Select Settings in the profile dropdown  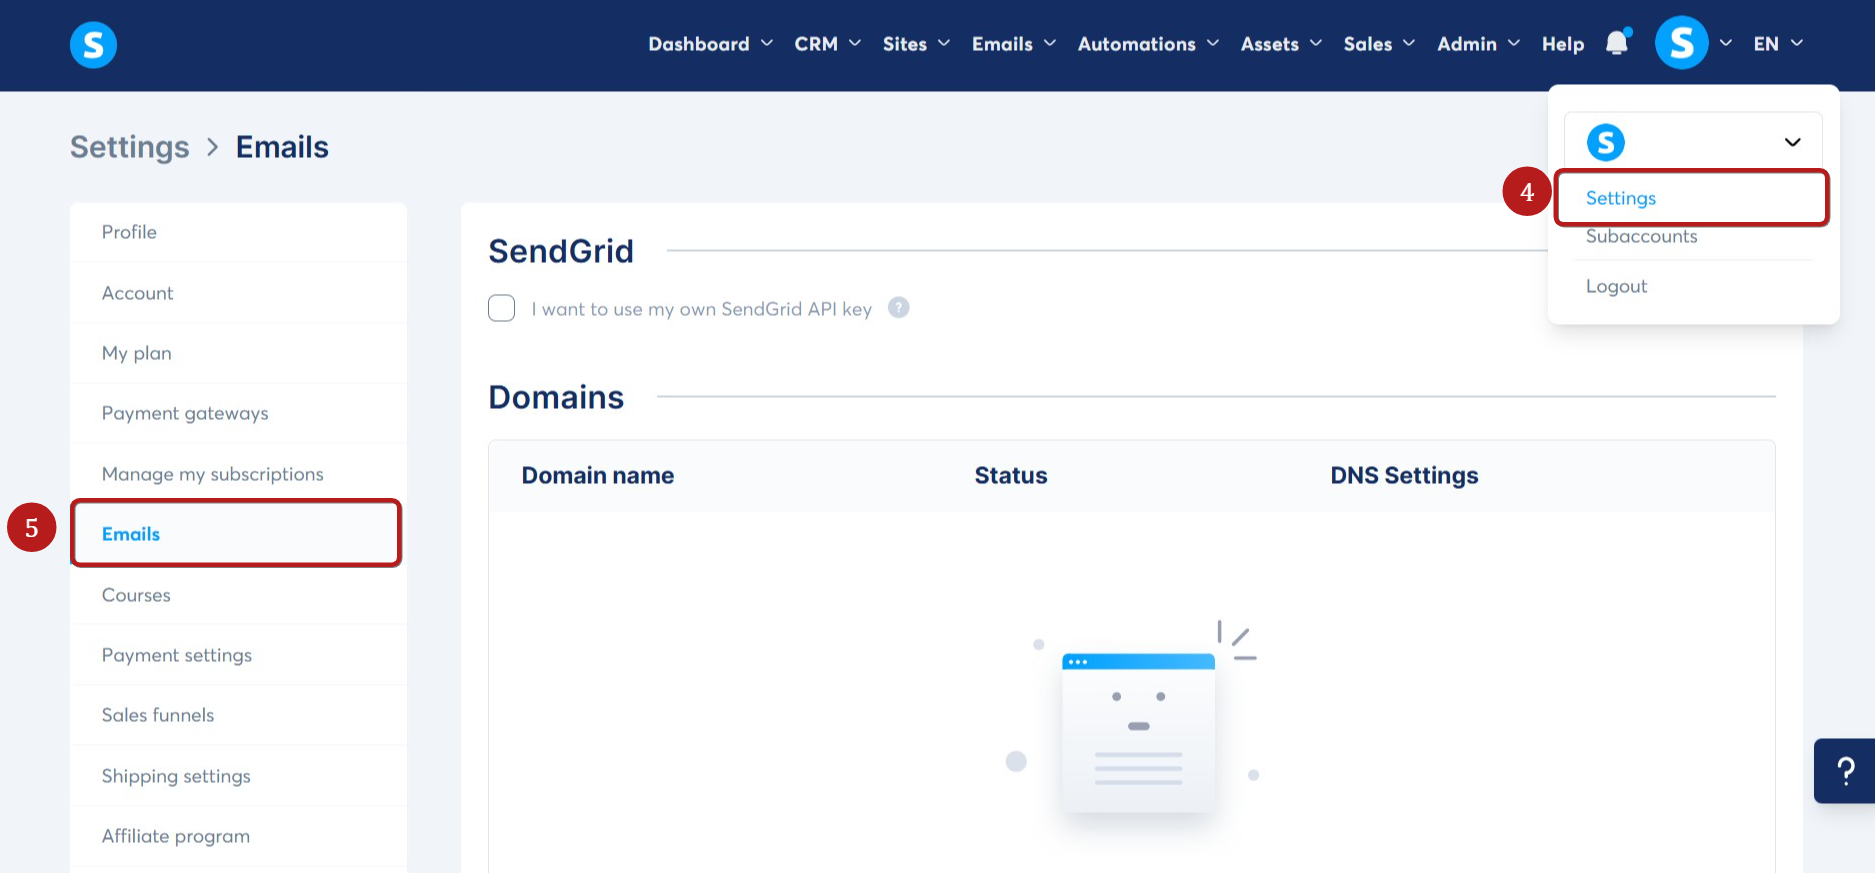point(1692,198)
